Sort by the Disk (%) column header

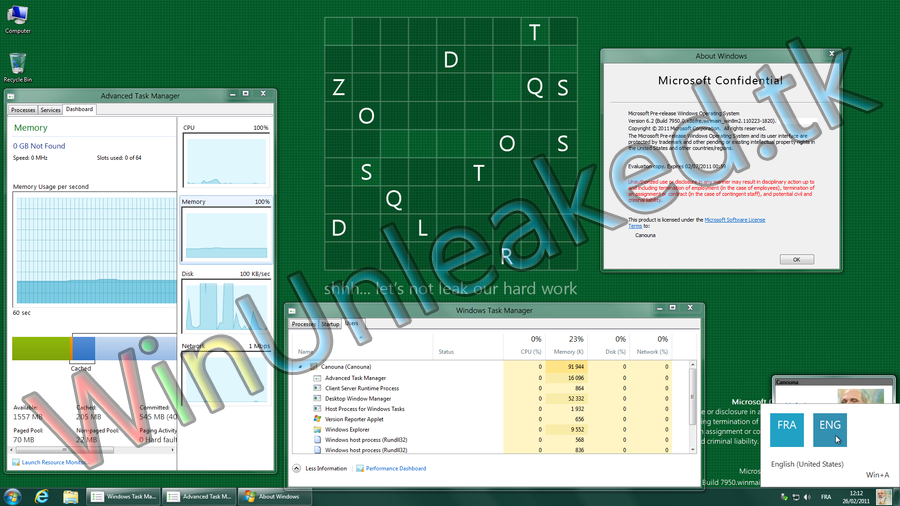pyautogui.click(x=608, y=346)
